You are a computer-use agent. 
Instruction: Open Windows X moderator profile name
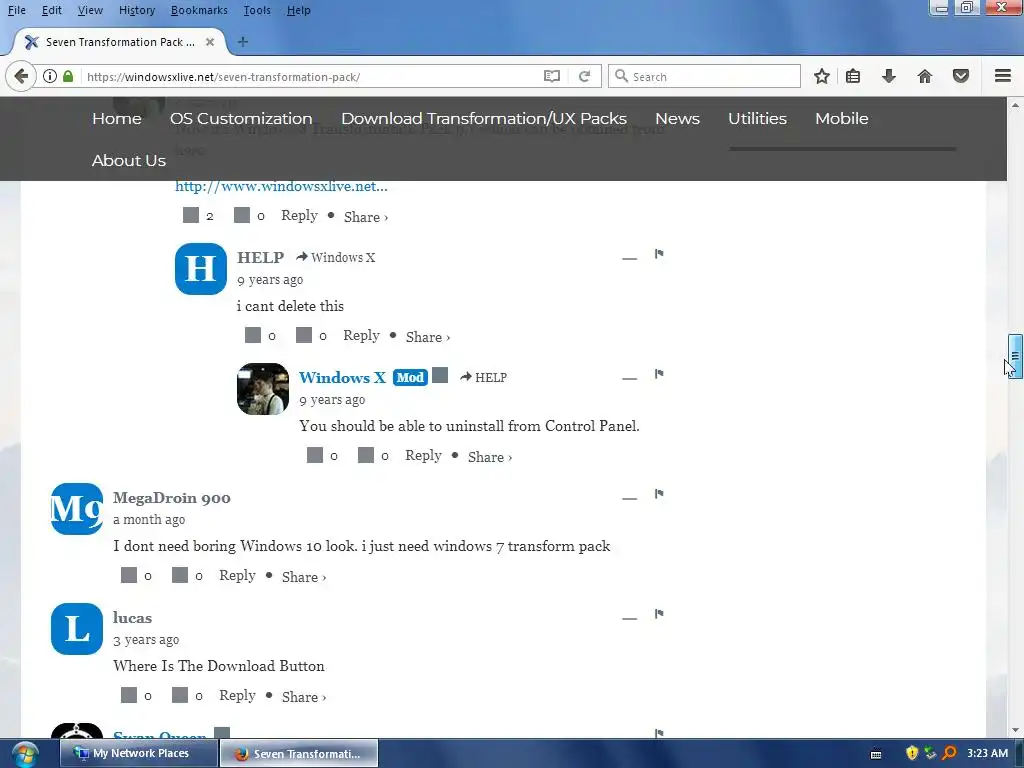[x=342, y=377]
